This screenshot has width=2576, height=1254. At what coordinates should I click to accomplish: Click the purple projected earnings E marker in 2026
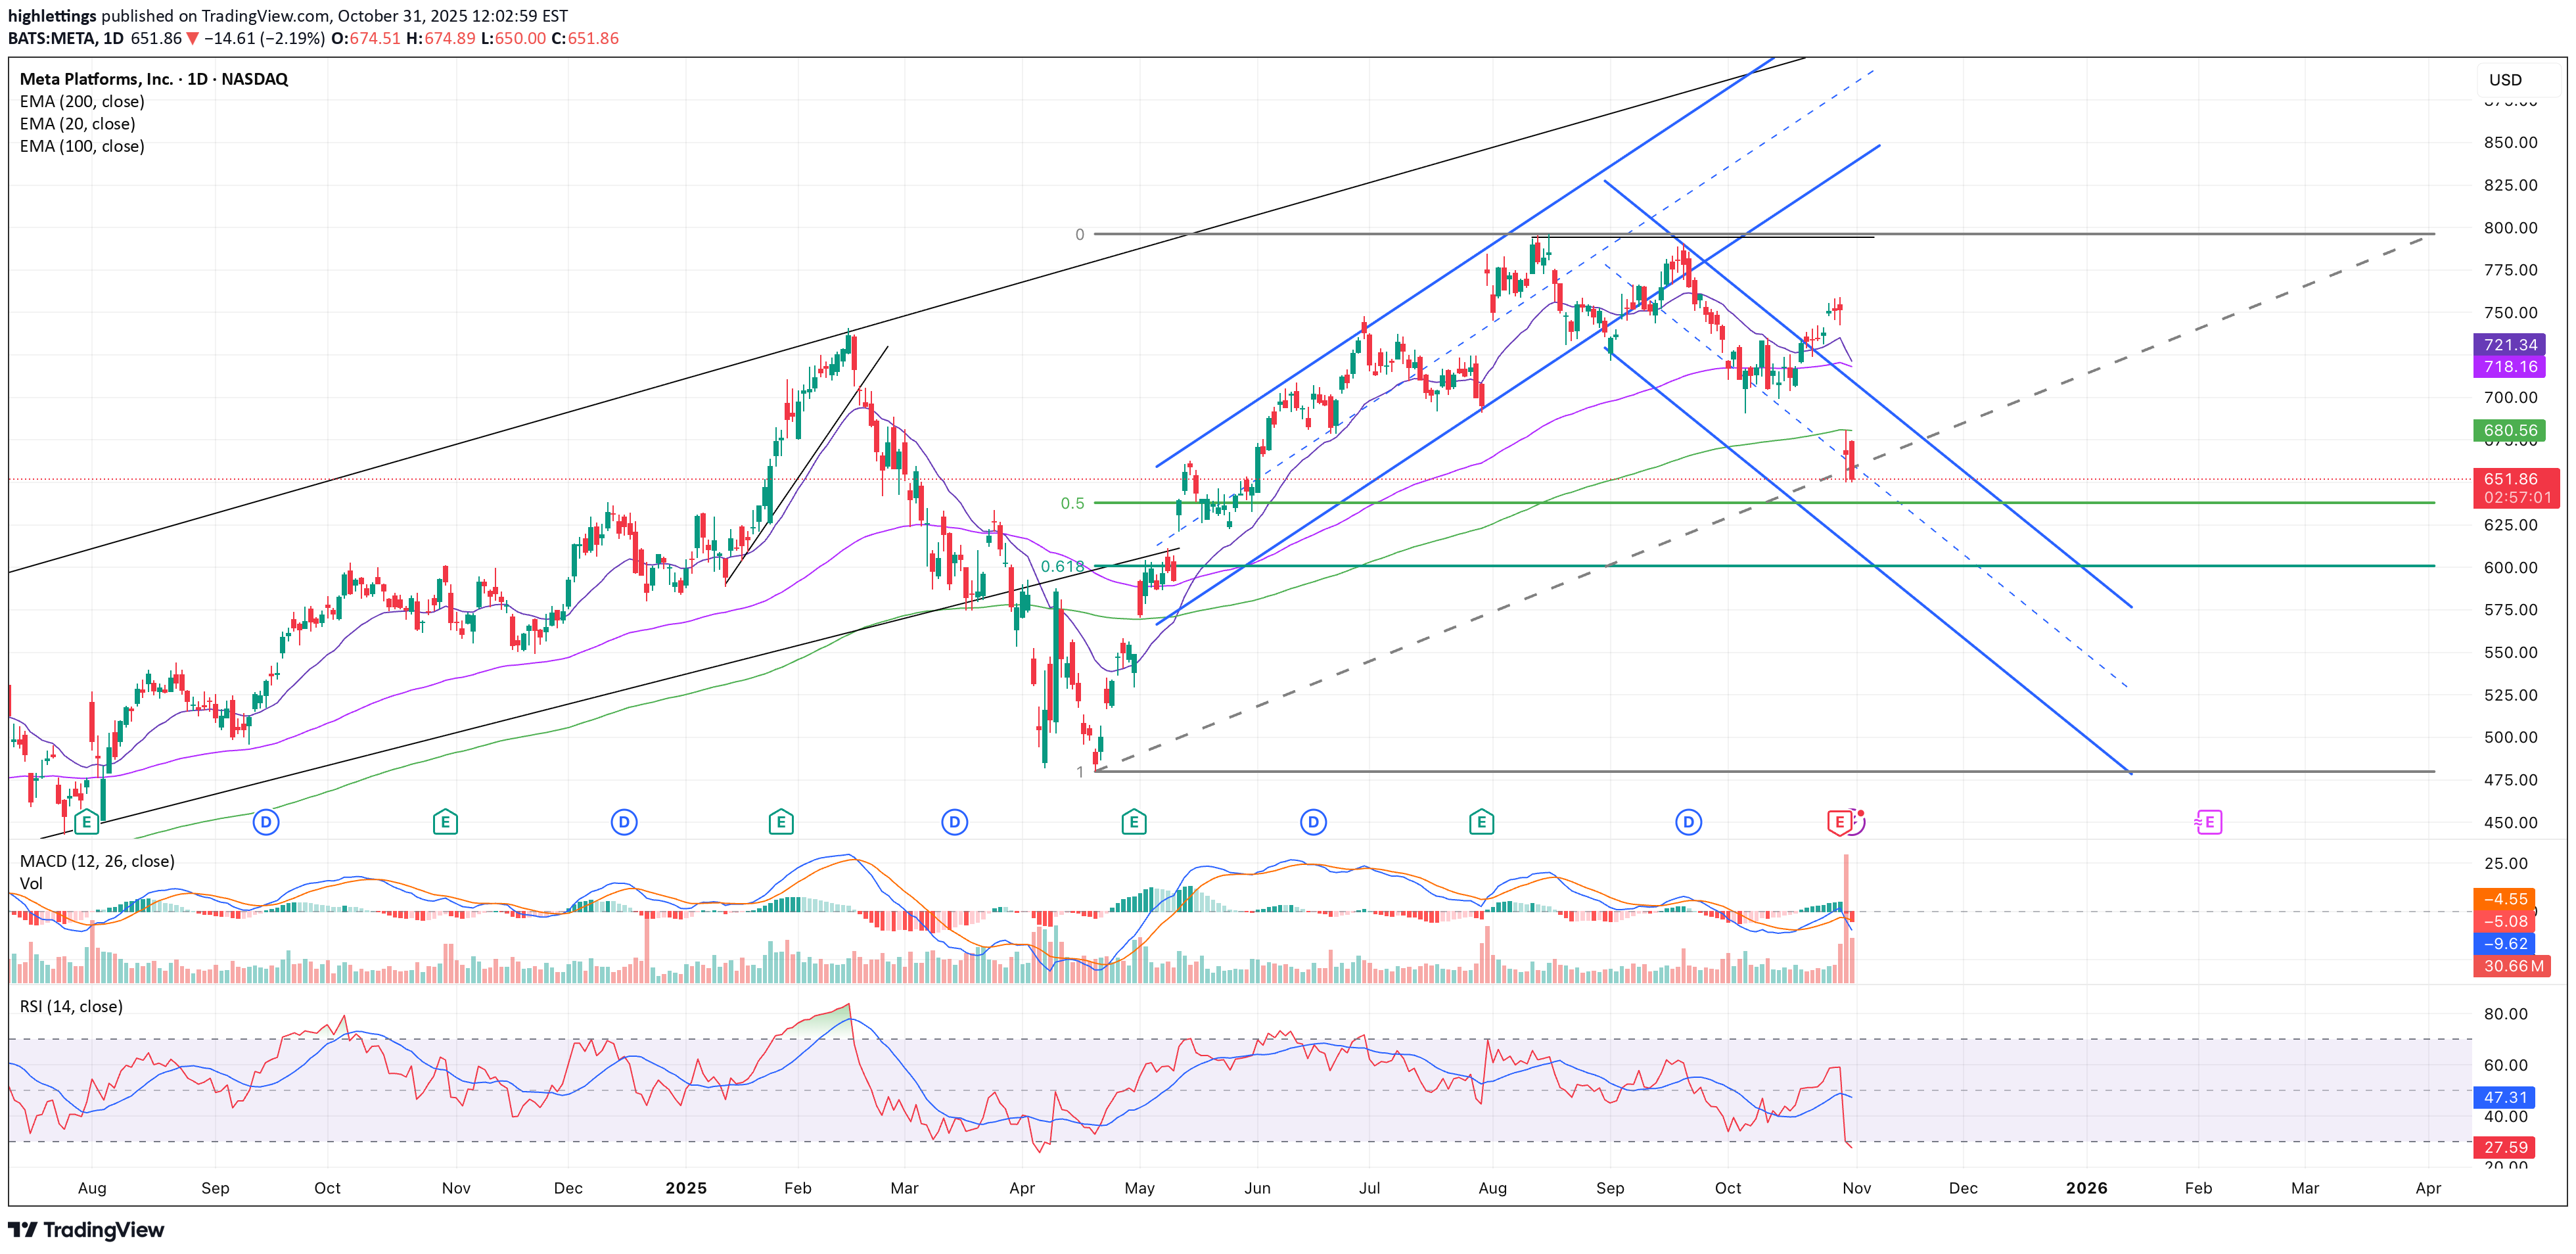[x=2209, y=822]
